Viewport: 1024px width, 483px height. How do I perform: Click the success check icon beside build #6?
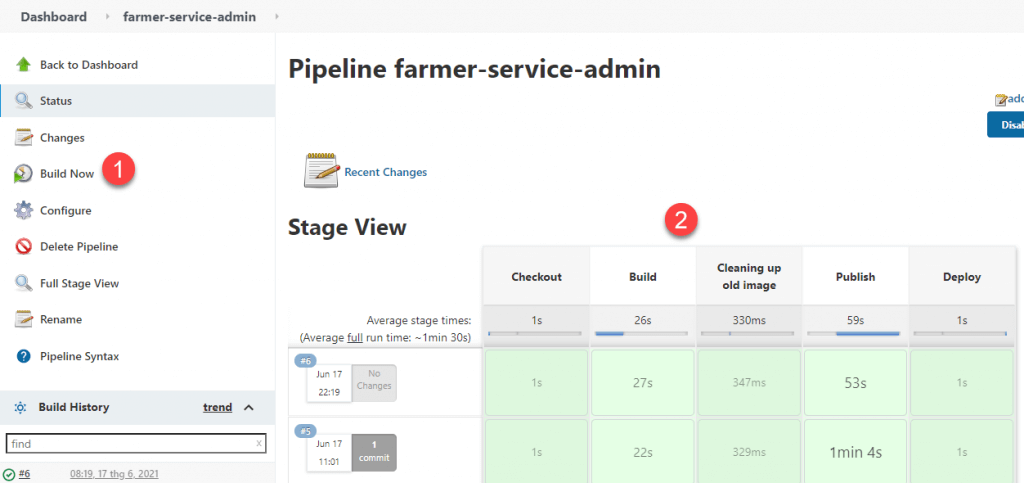9,475
